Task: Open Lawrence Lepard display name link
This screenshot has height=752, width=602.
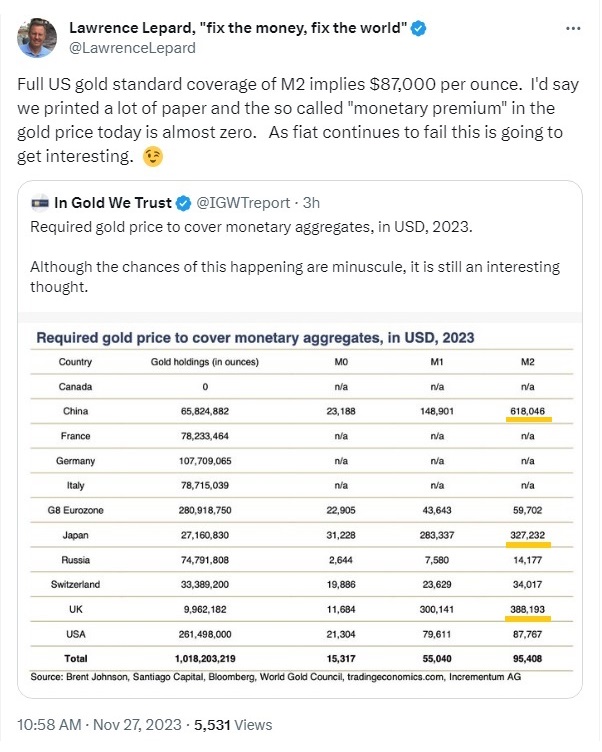Action: (x=238, y=28)
